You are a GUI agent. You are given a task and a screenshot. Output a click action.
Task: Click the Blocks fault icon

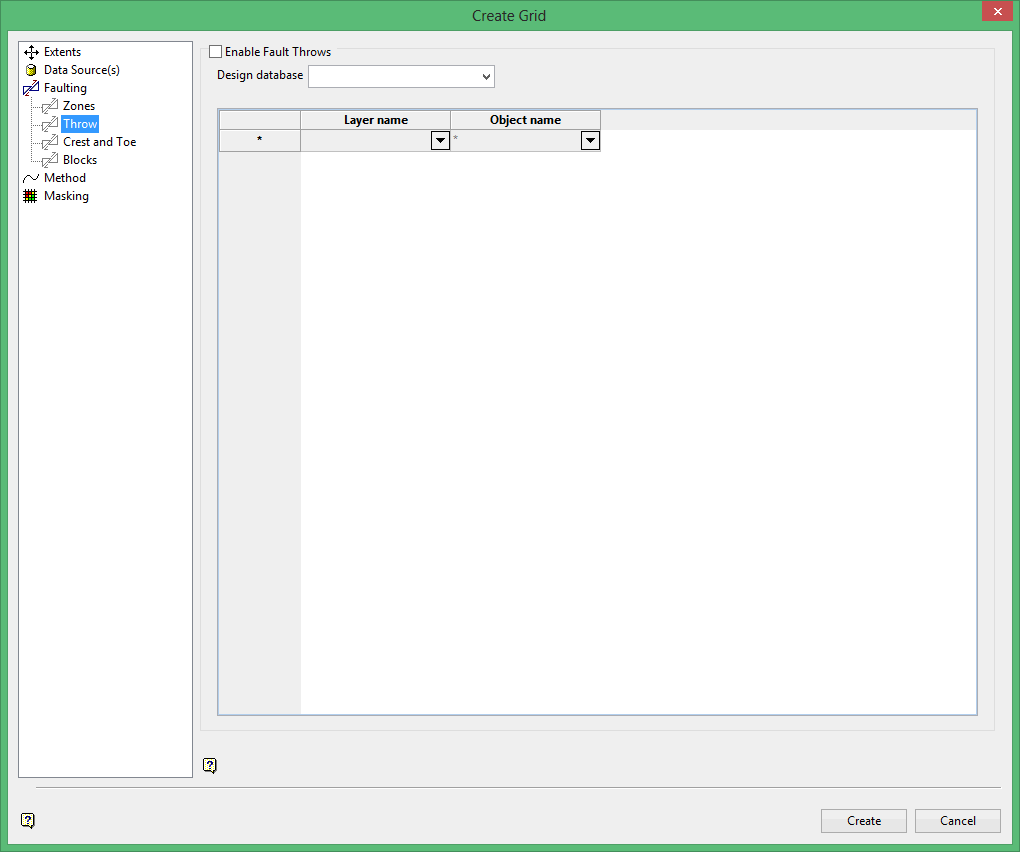[x=50, y=160]
